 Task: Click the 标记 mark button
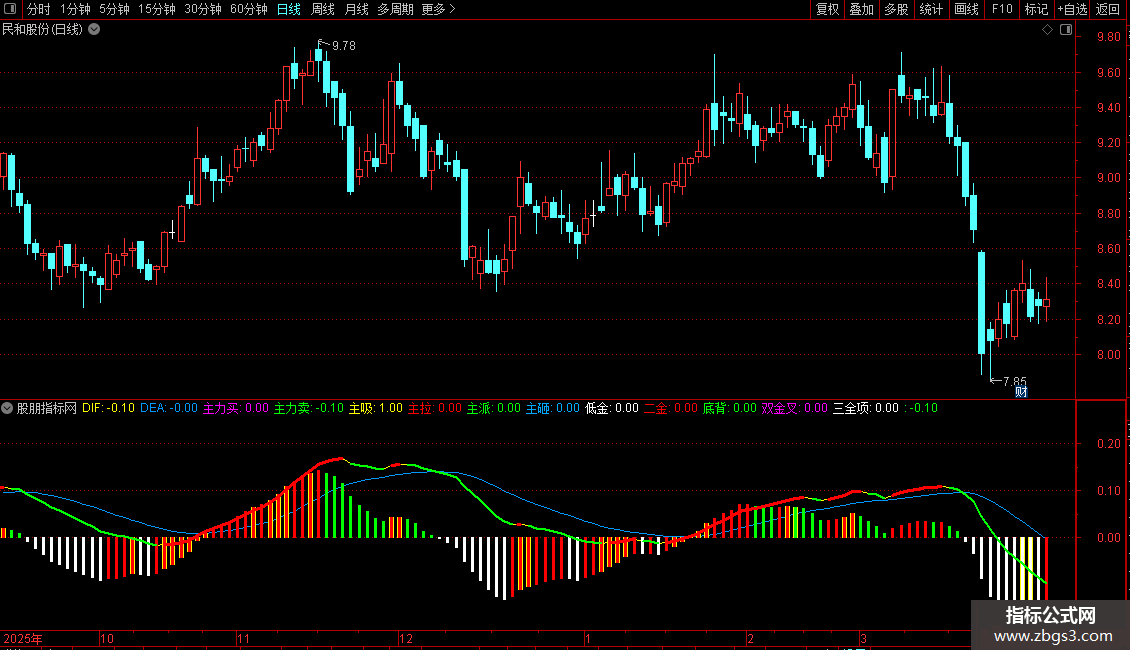tap(1036, 9)
